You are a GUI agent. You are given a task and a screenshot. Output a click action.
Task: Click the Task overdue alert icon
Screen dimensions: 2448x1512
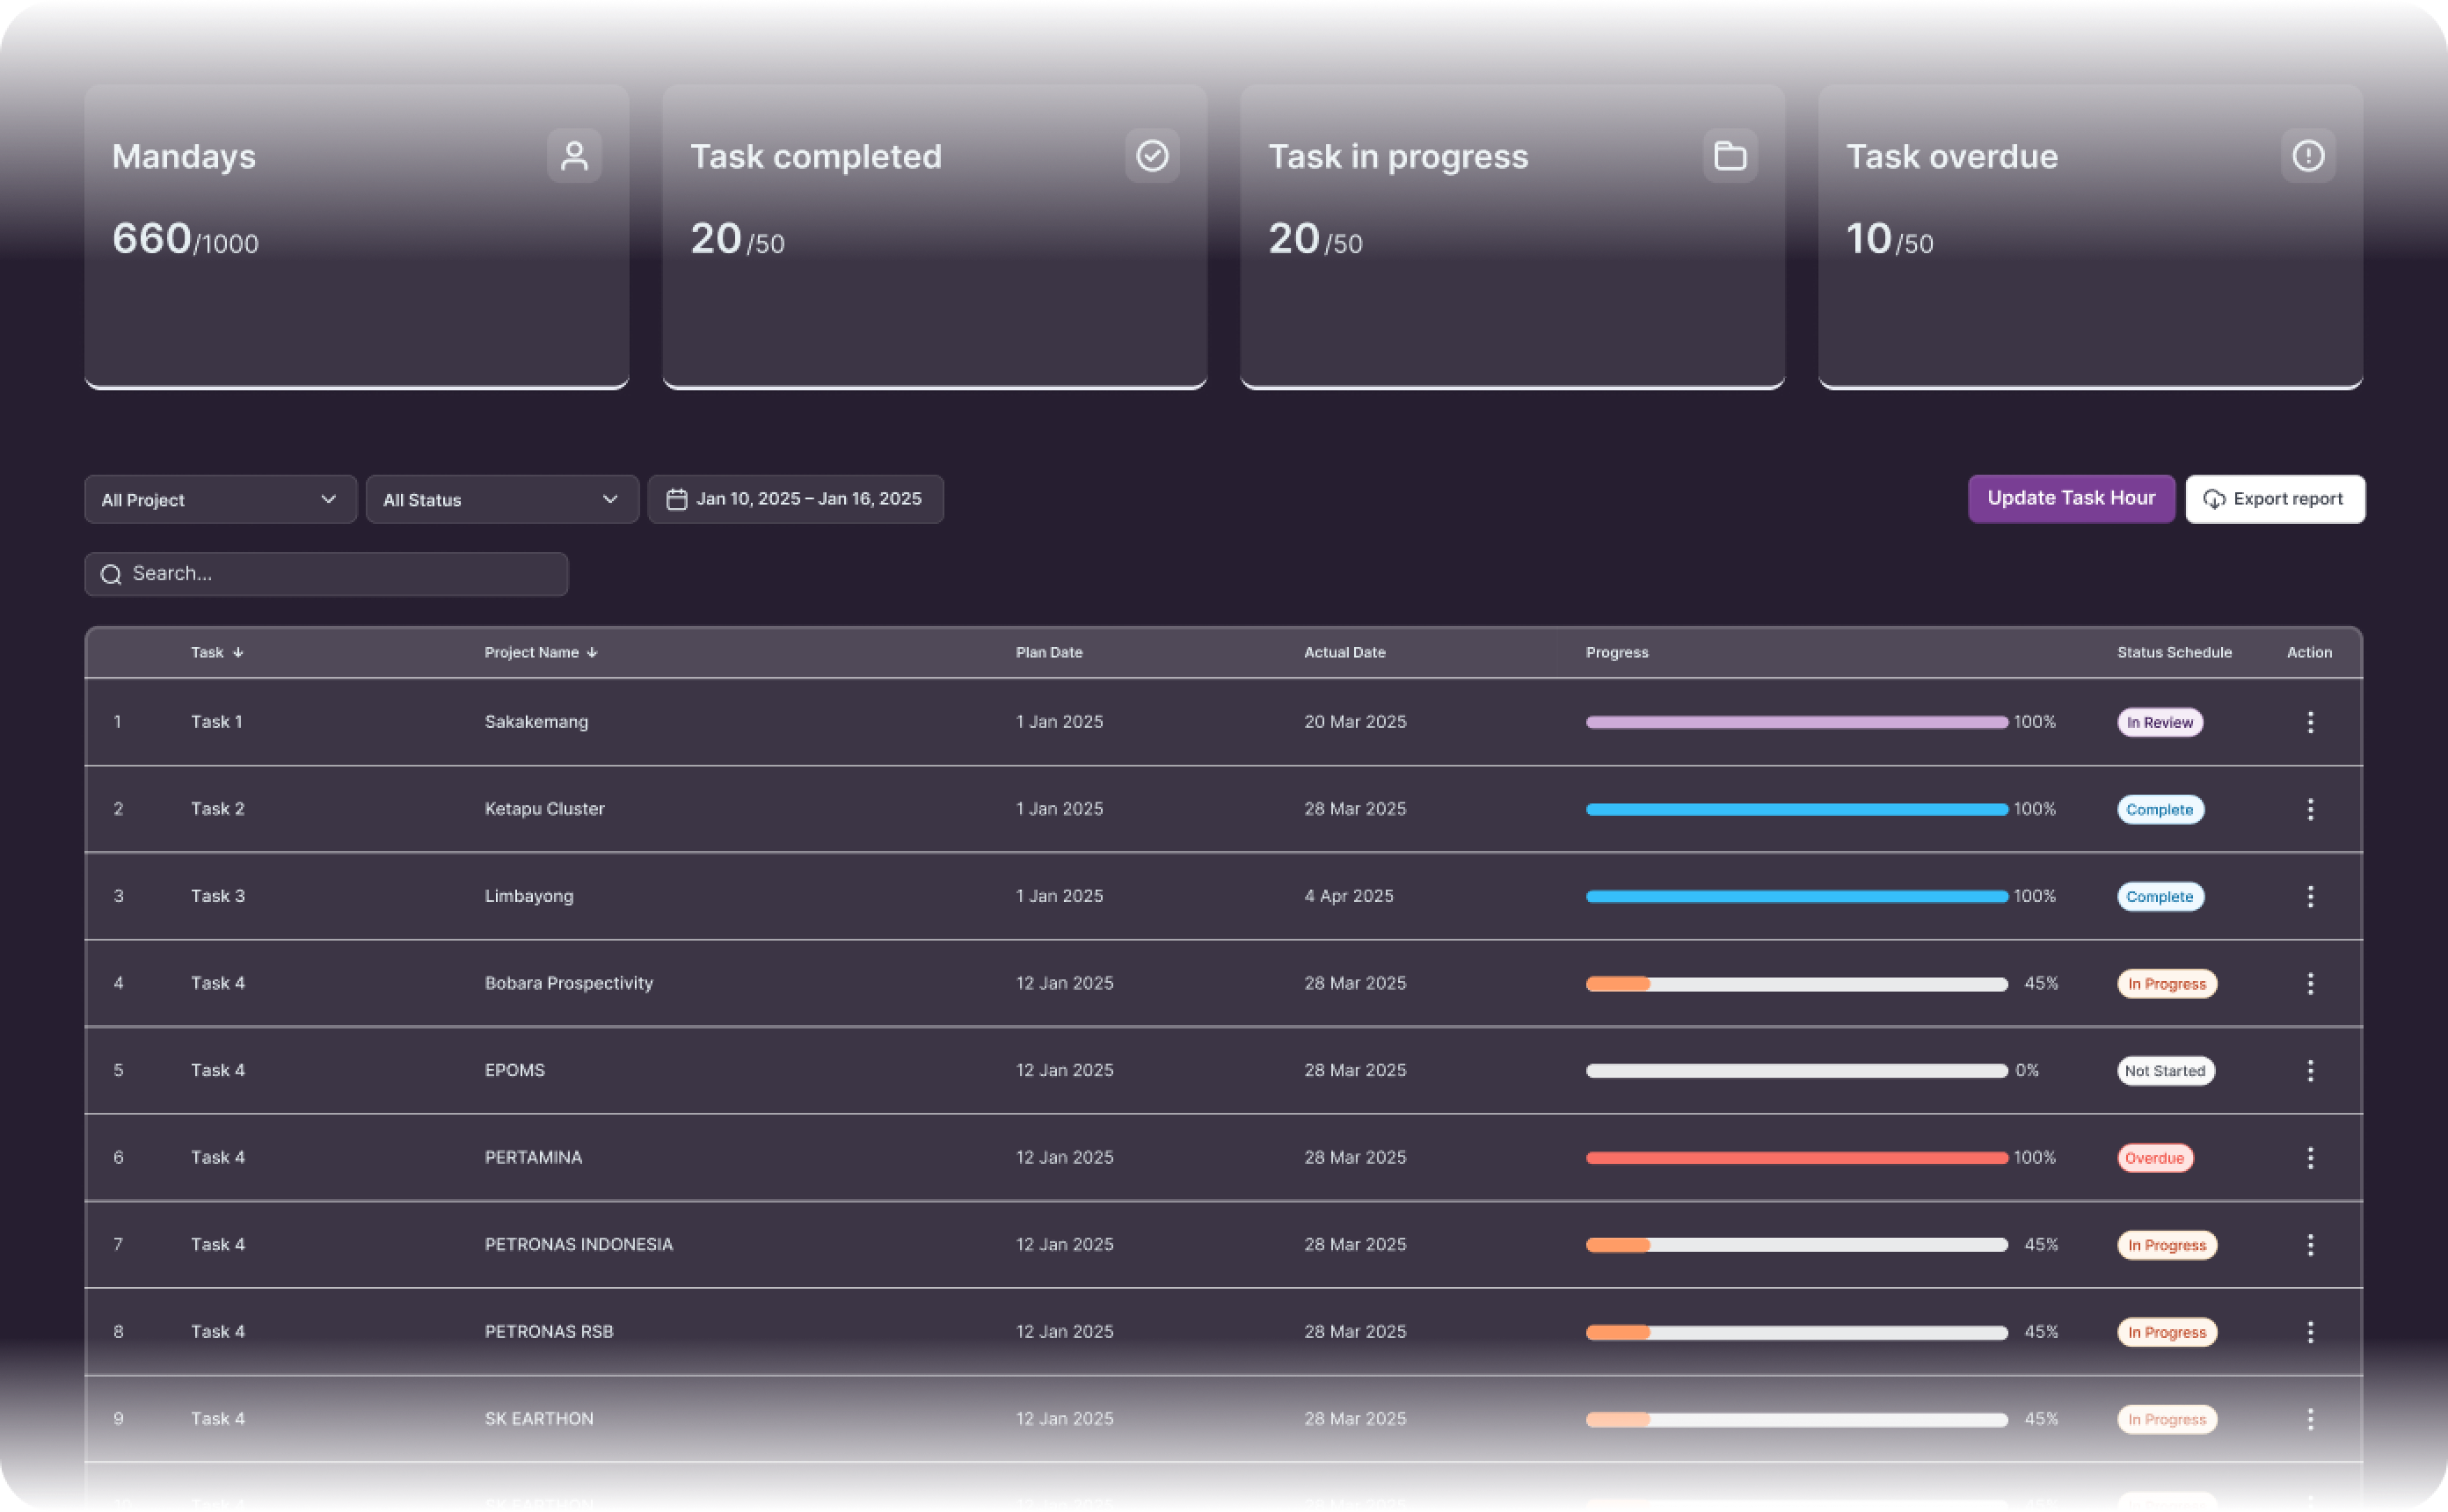pyautogui.click(x=2308, y=155)
